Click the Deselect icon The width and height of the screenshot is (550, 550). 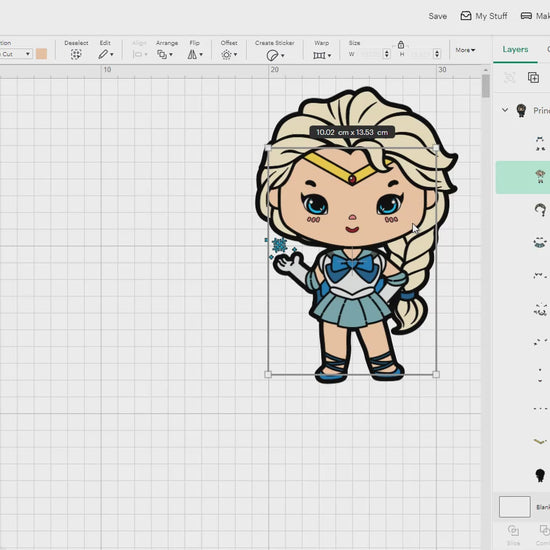pos(76,54)
